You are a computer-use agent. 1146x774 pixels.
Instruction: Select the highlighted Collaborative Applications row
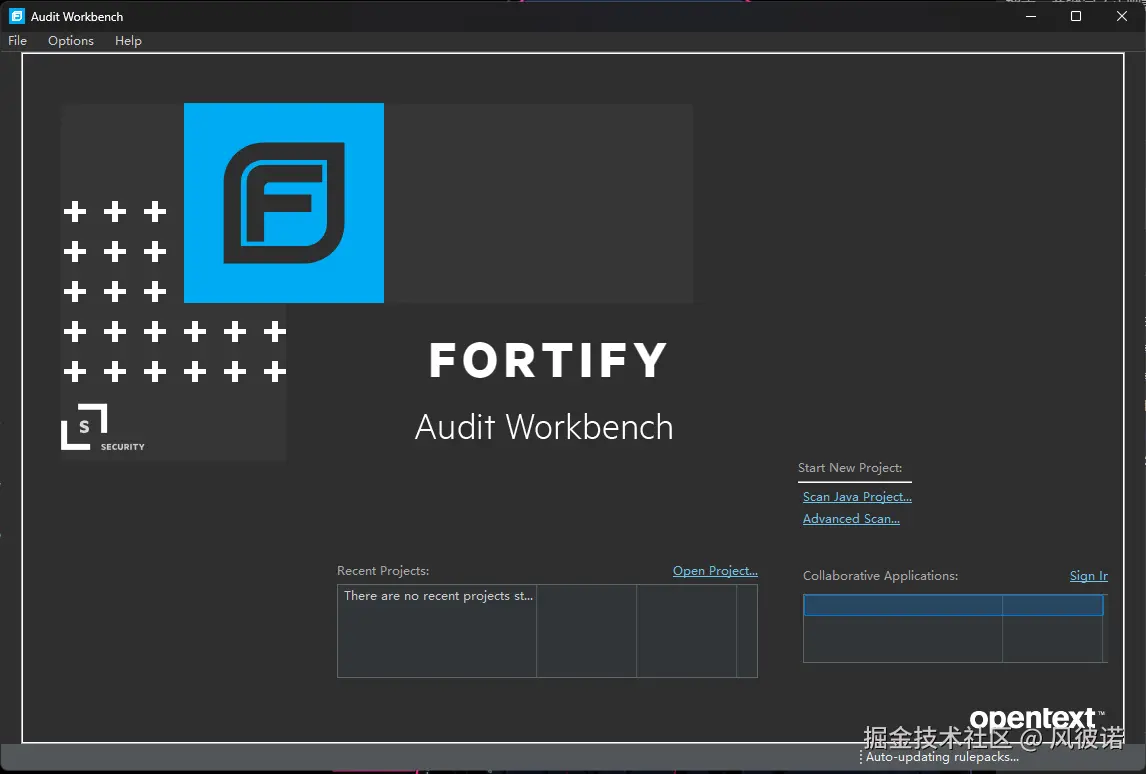coord(953,605)
